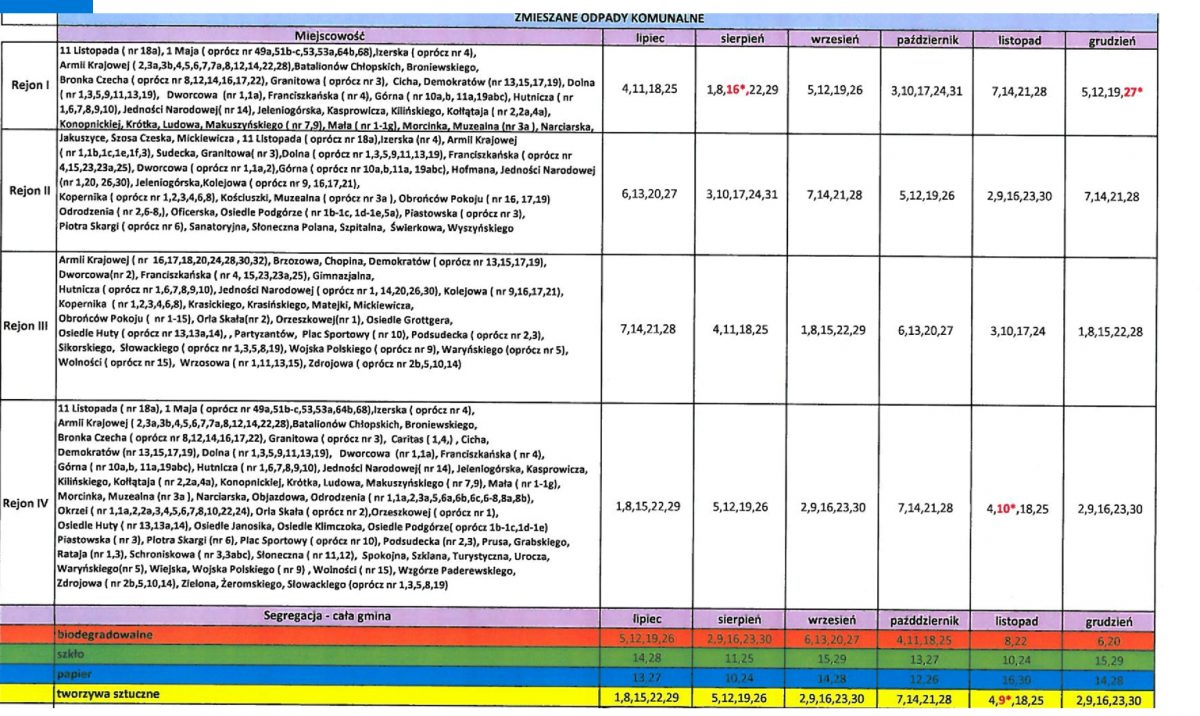Click the 'Rejon I' row label
This screenshot has height=716, width=1200.
[x=27, y=86]
